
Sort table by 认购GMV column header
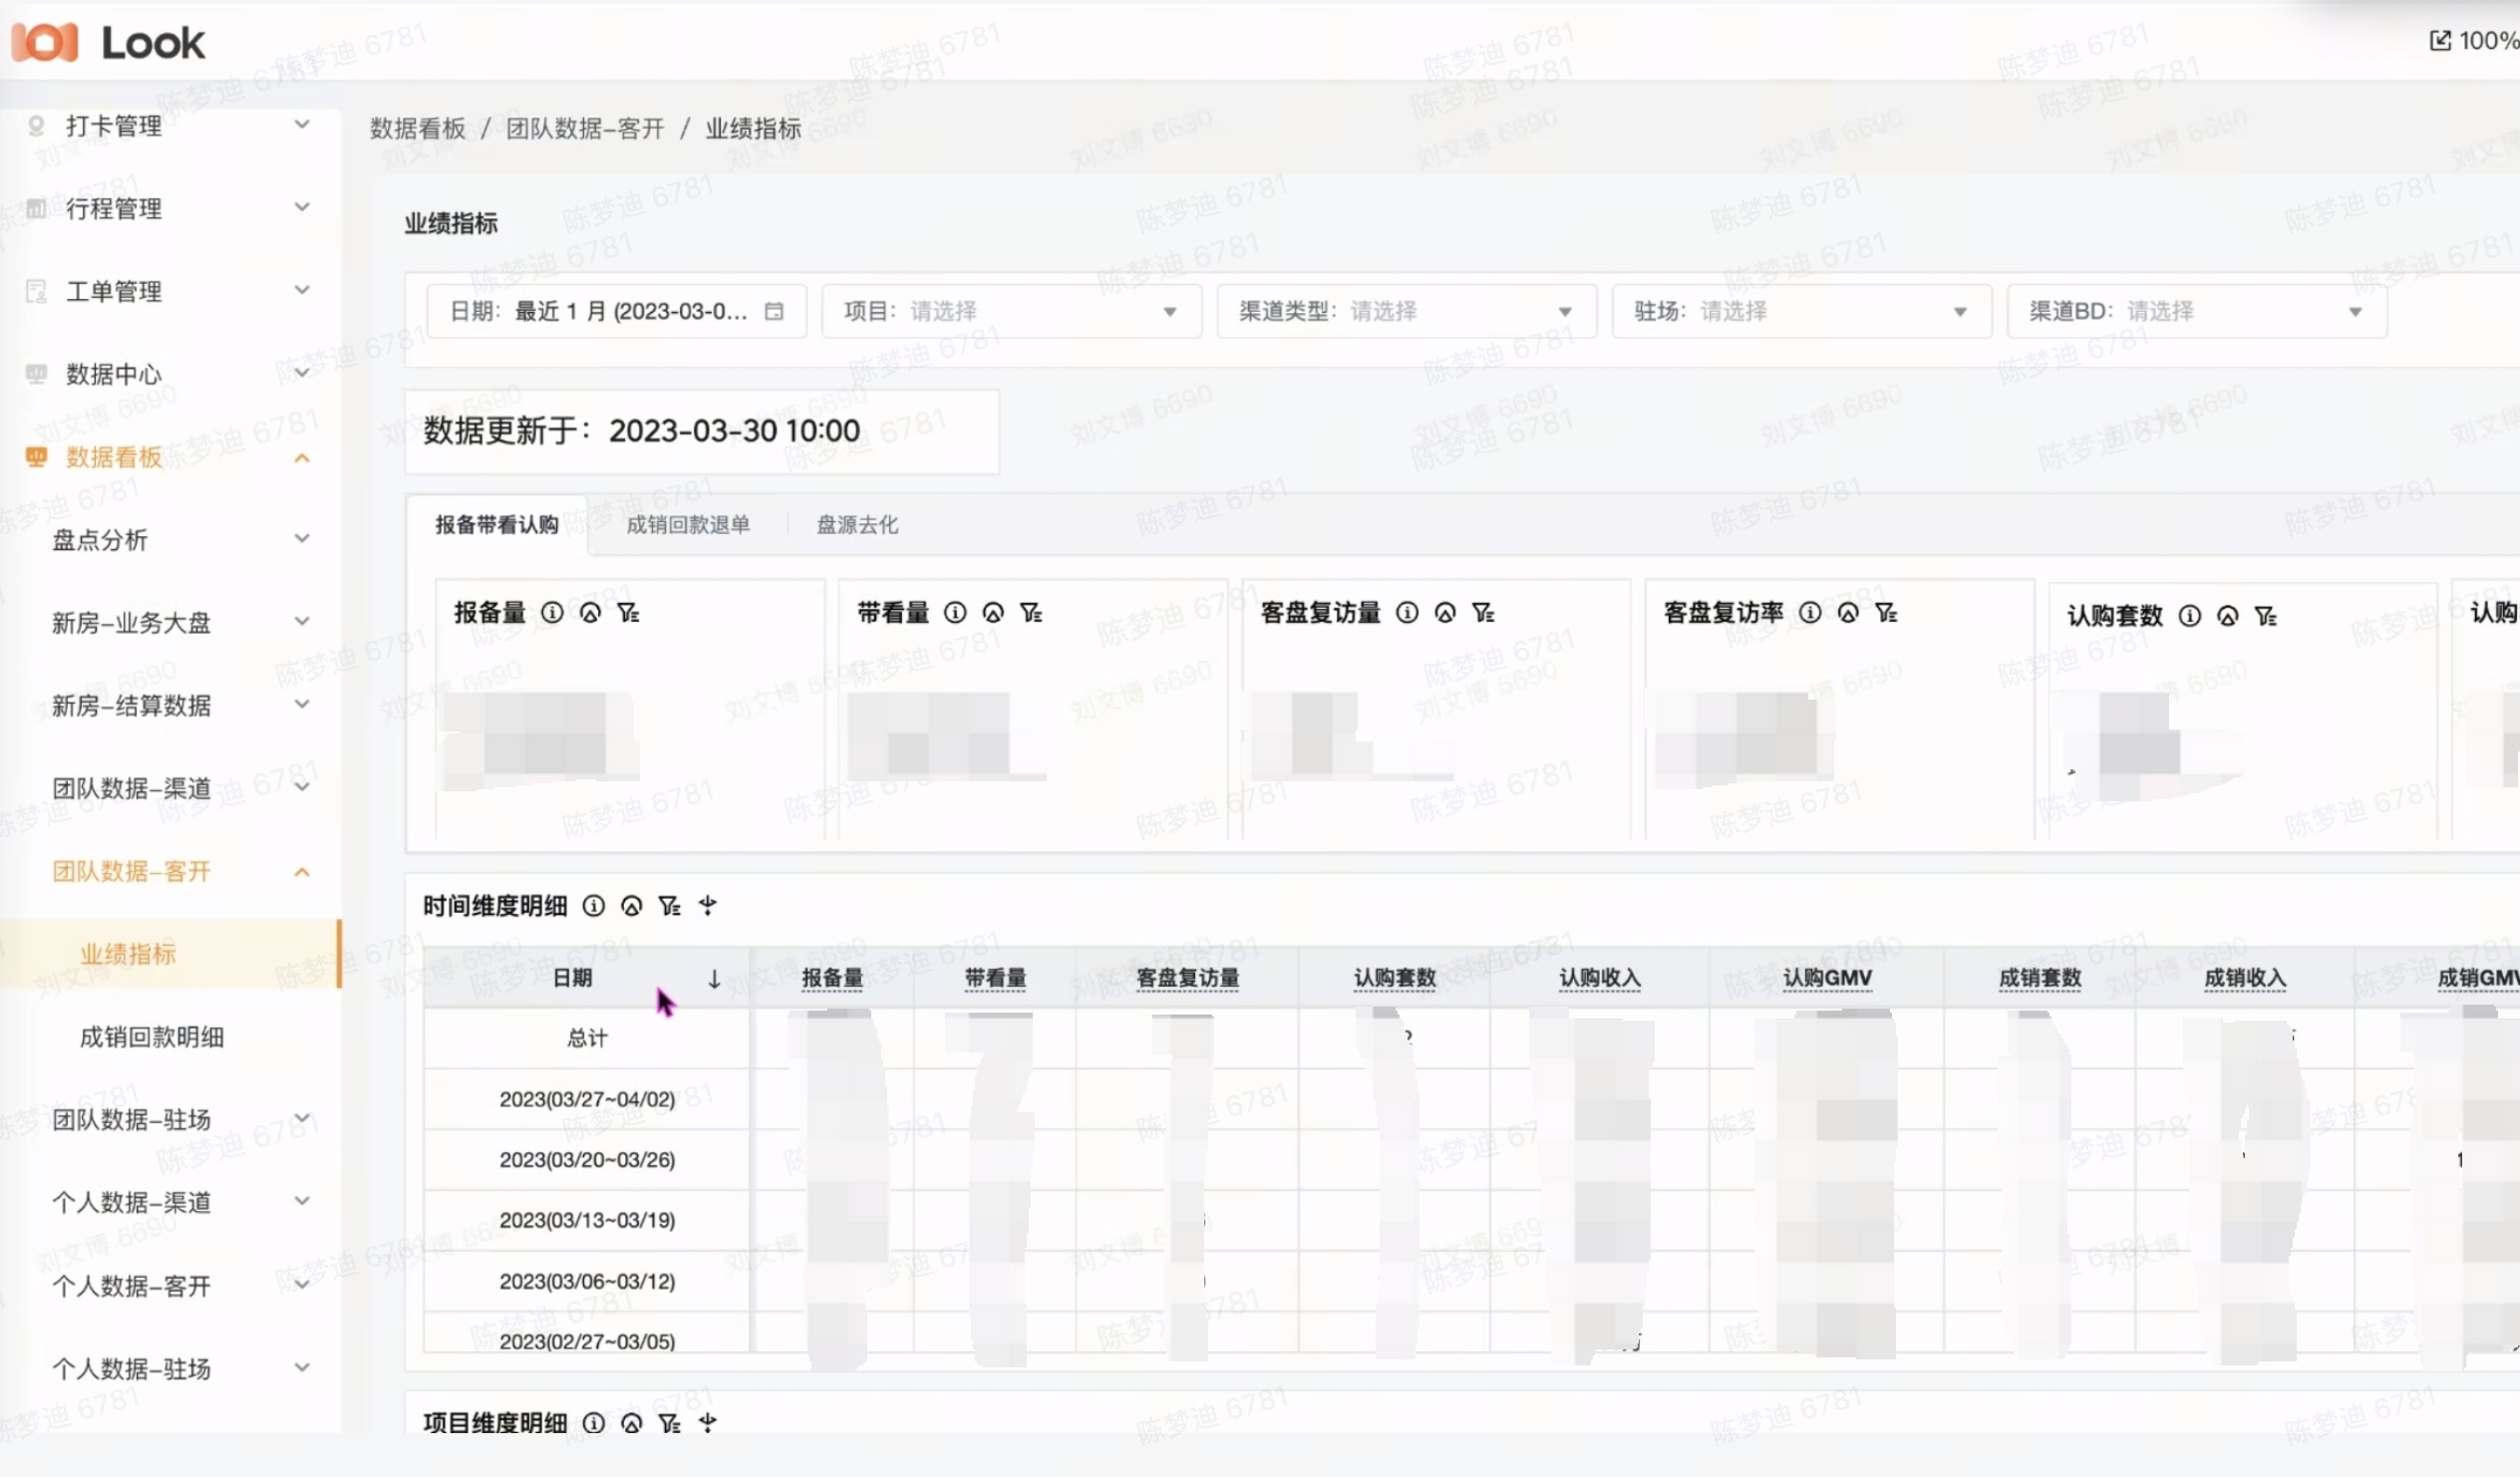point(1827,978)
